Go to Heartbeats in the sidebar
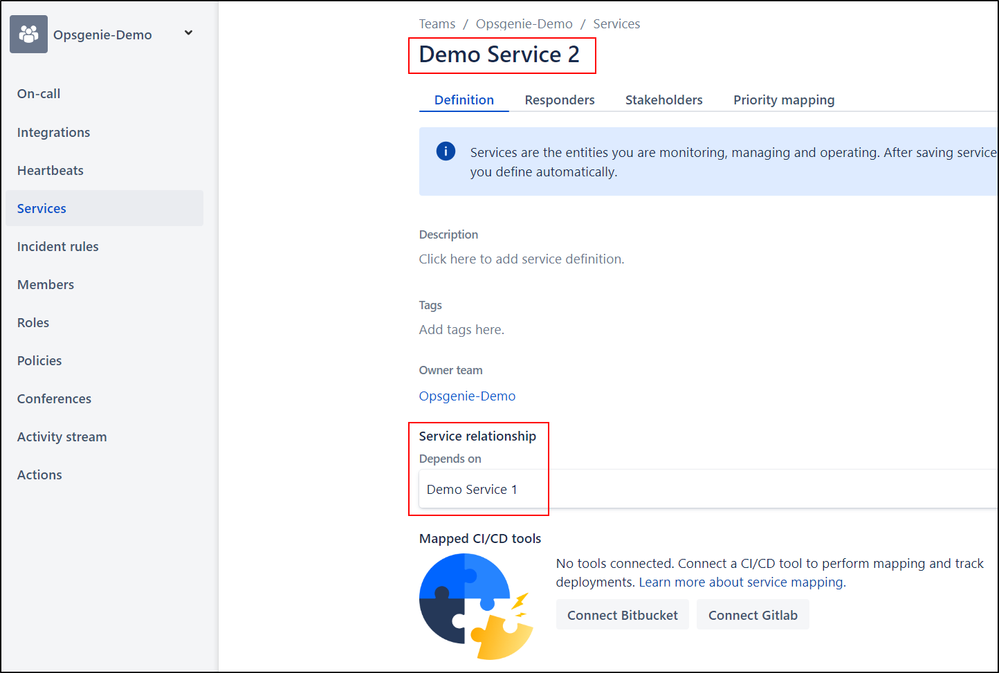The width and height of the screenshot is (999, 673). [x=50, y=170]
